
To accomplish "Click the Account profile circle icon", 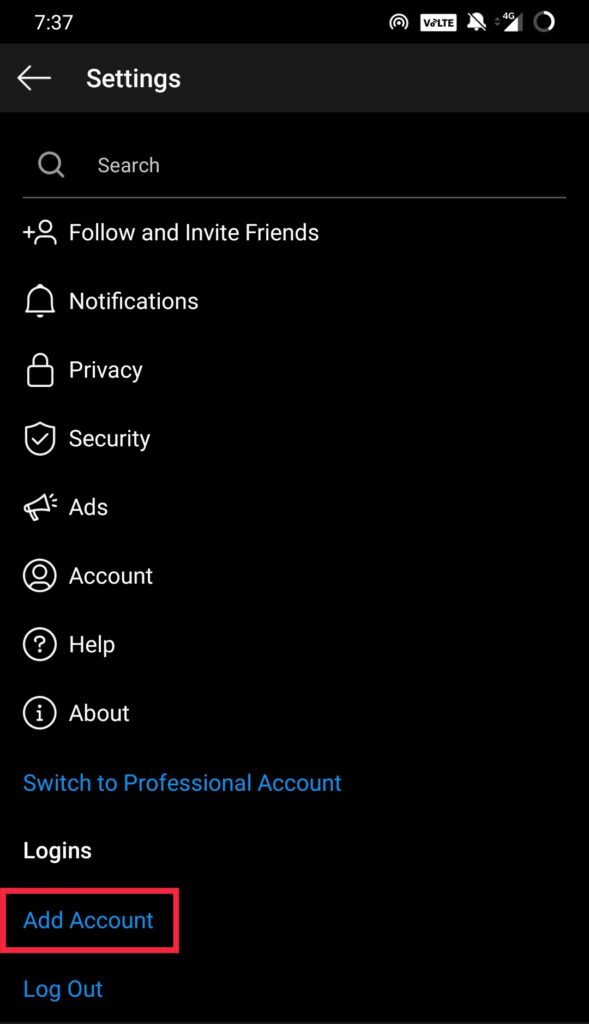I will (x=40, y=575).
